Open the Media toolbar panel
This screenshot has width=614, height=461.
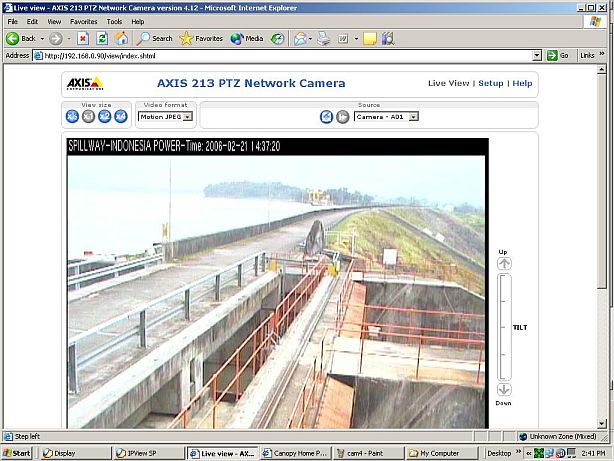[247, 38]
